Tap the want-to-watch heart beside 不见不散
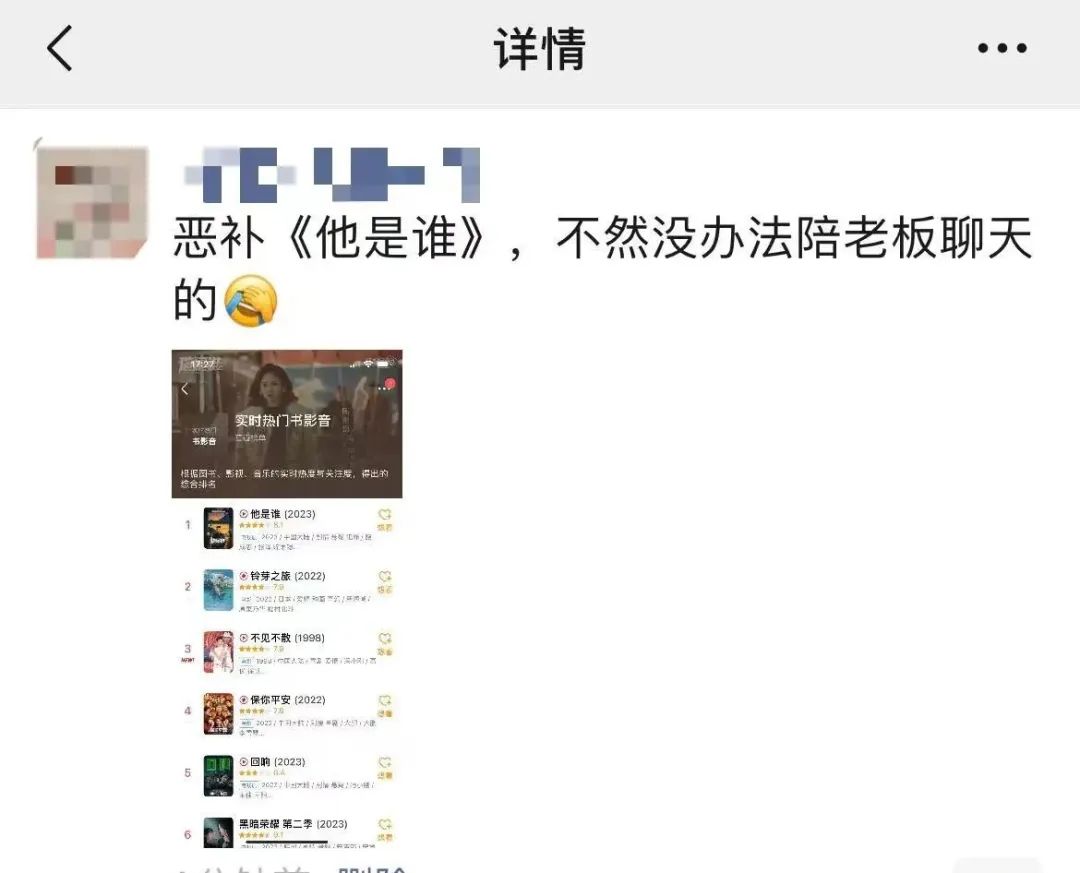The width and height of the screenshot is (1080, 873). 385,643
